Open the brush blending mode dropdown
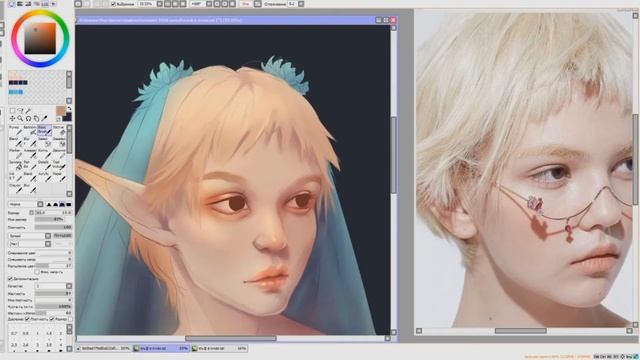The image size is (640, 360). (26, 204)
